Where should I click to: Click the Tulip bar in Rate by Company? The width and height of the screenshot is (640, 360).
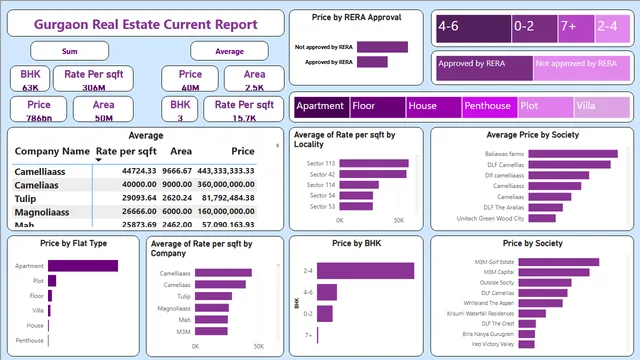pos(213,296)
